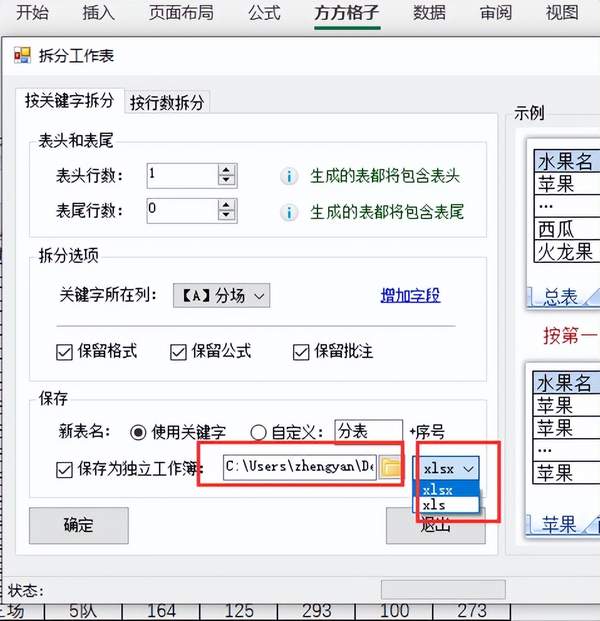Open the 数据 ribbon tab

[x=429, y=13]
